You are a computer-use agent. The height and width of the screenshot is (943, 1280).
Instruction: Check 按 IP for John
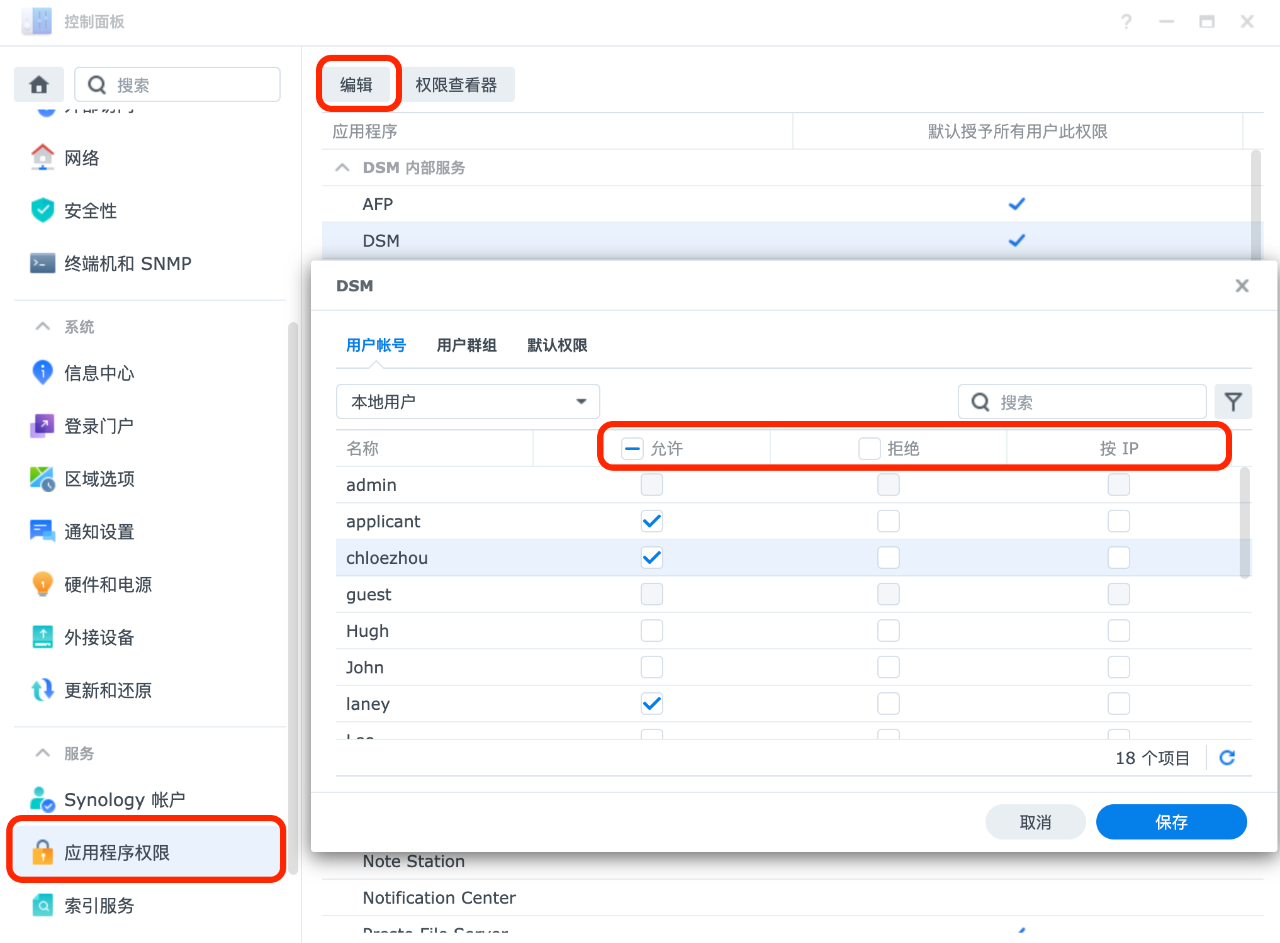coord(1119,667)
